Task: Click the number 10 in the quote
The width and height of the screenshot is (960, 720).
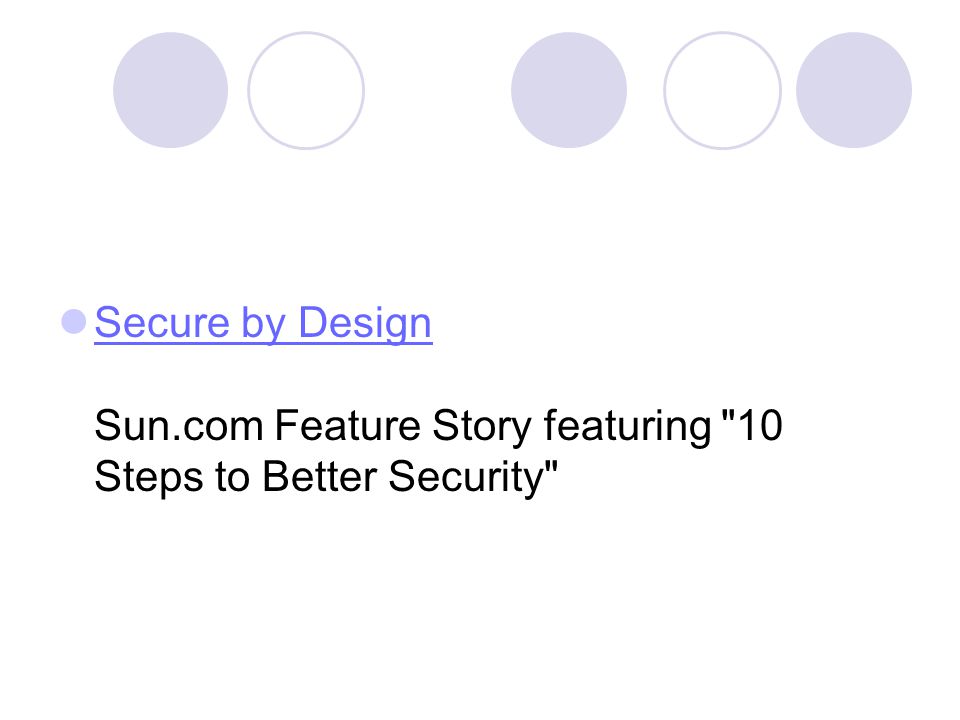Action: point(760,426)
